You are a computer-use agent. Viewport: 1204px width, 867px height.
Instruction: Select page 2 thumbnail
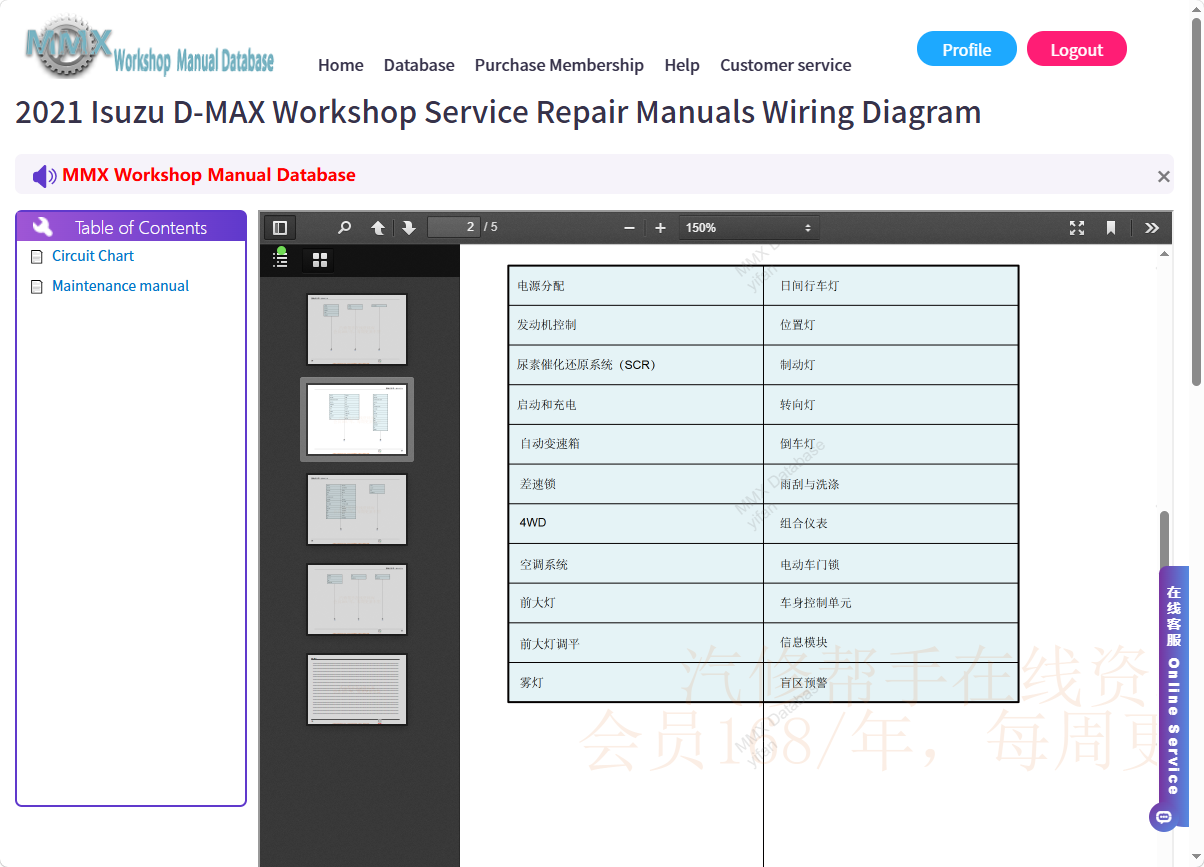tap(357, 419)
